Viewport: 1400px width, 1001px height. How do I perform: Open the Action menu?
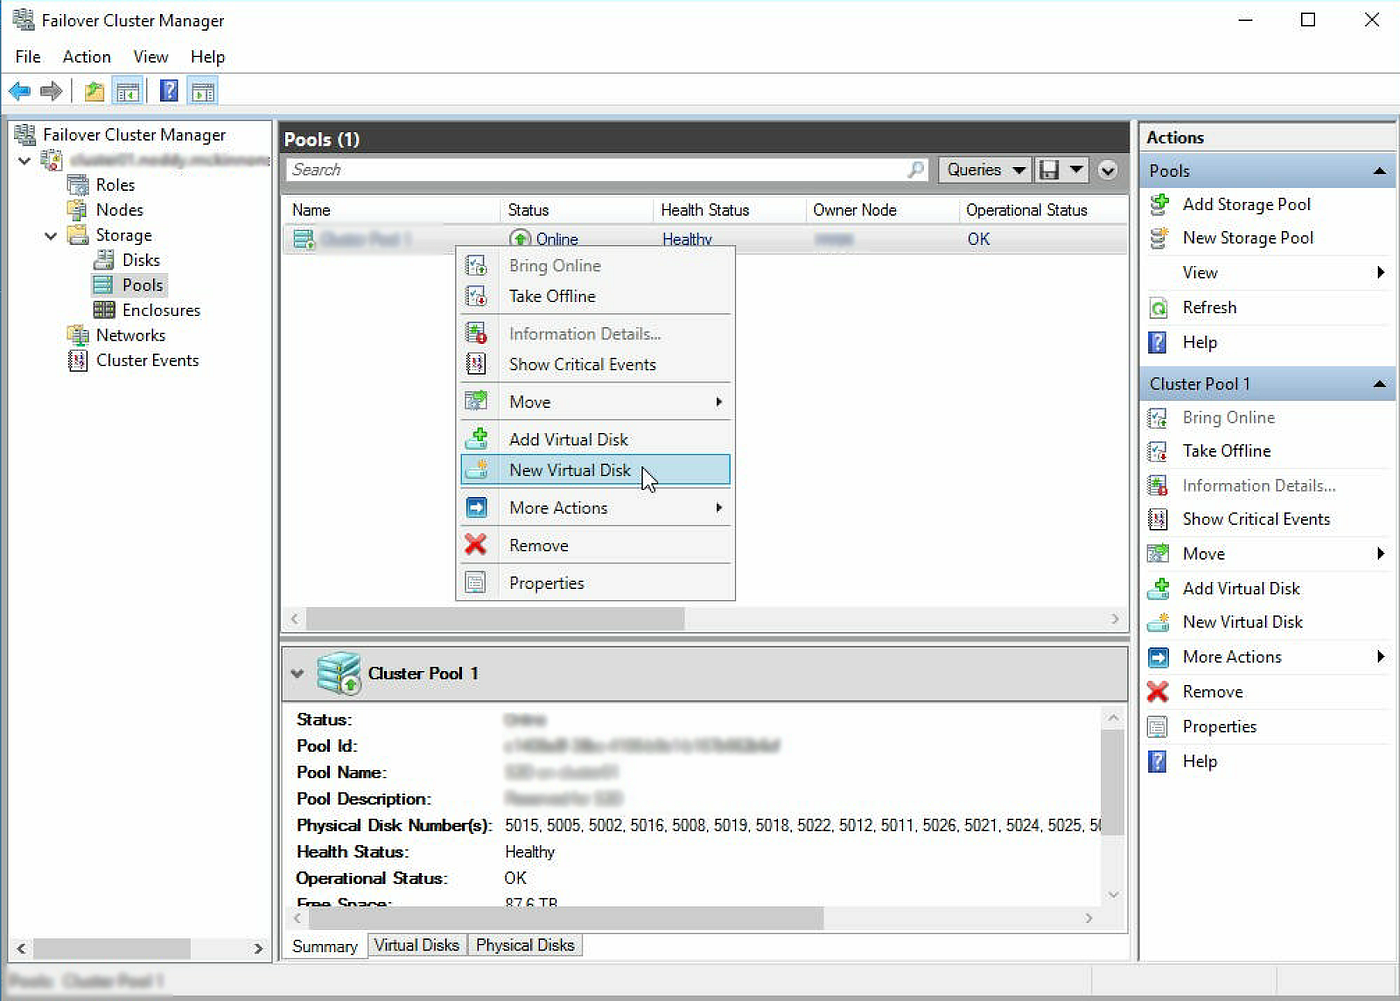pyautogui.click(x=87, y=57)
